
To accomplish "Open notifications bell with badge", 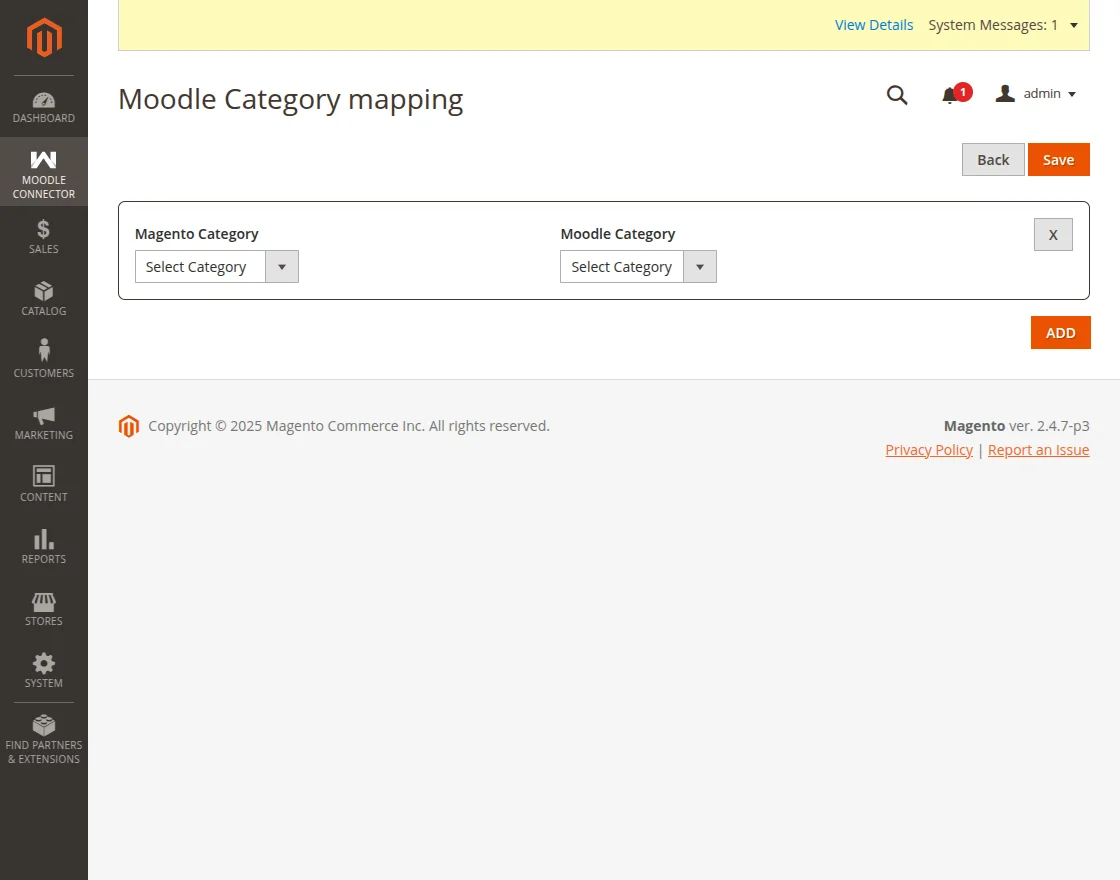I will 956,94.
